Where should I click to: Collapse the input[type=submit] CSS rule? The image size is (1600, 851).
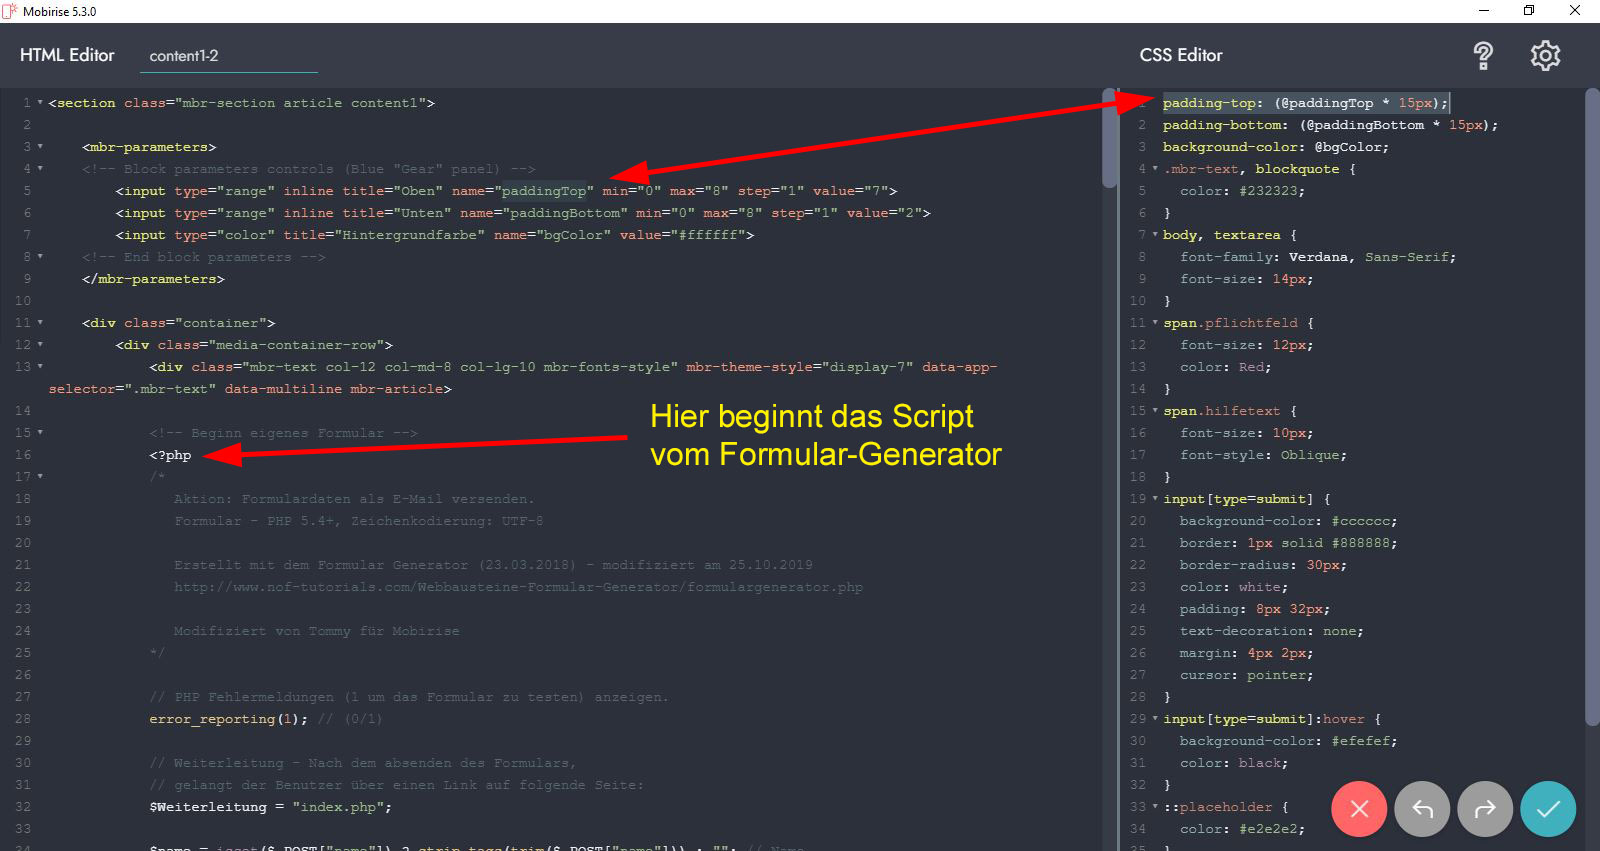pyautogui.click(x=1155, y=499)
